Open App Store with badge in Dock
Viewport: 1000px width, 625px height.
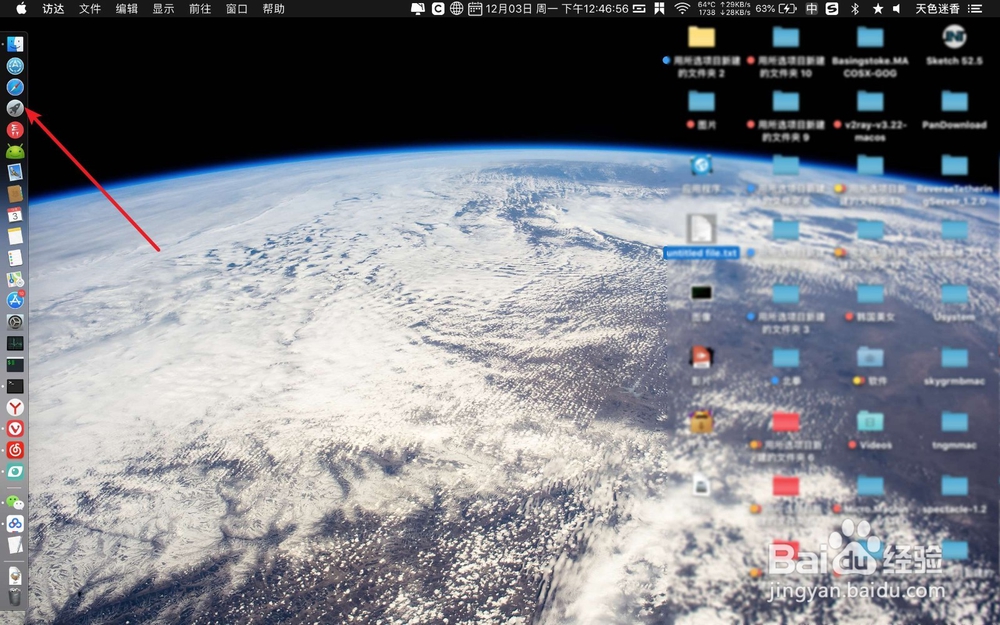click(x=15, y=300)
